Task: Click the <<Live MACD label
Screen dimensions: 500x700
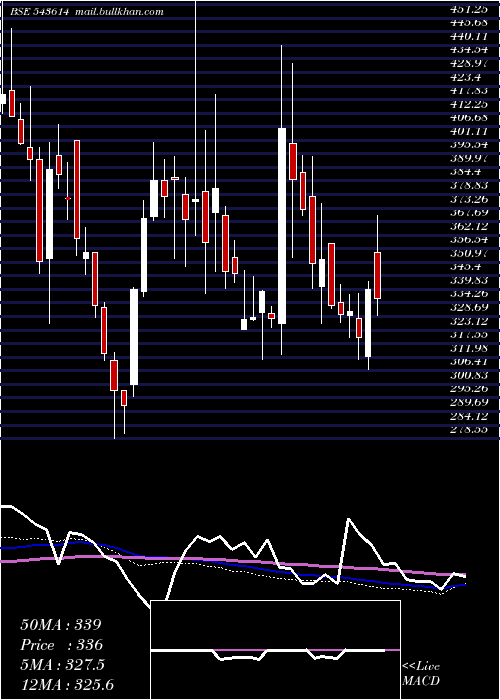Action: (x=421, y=674)
